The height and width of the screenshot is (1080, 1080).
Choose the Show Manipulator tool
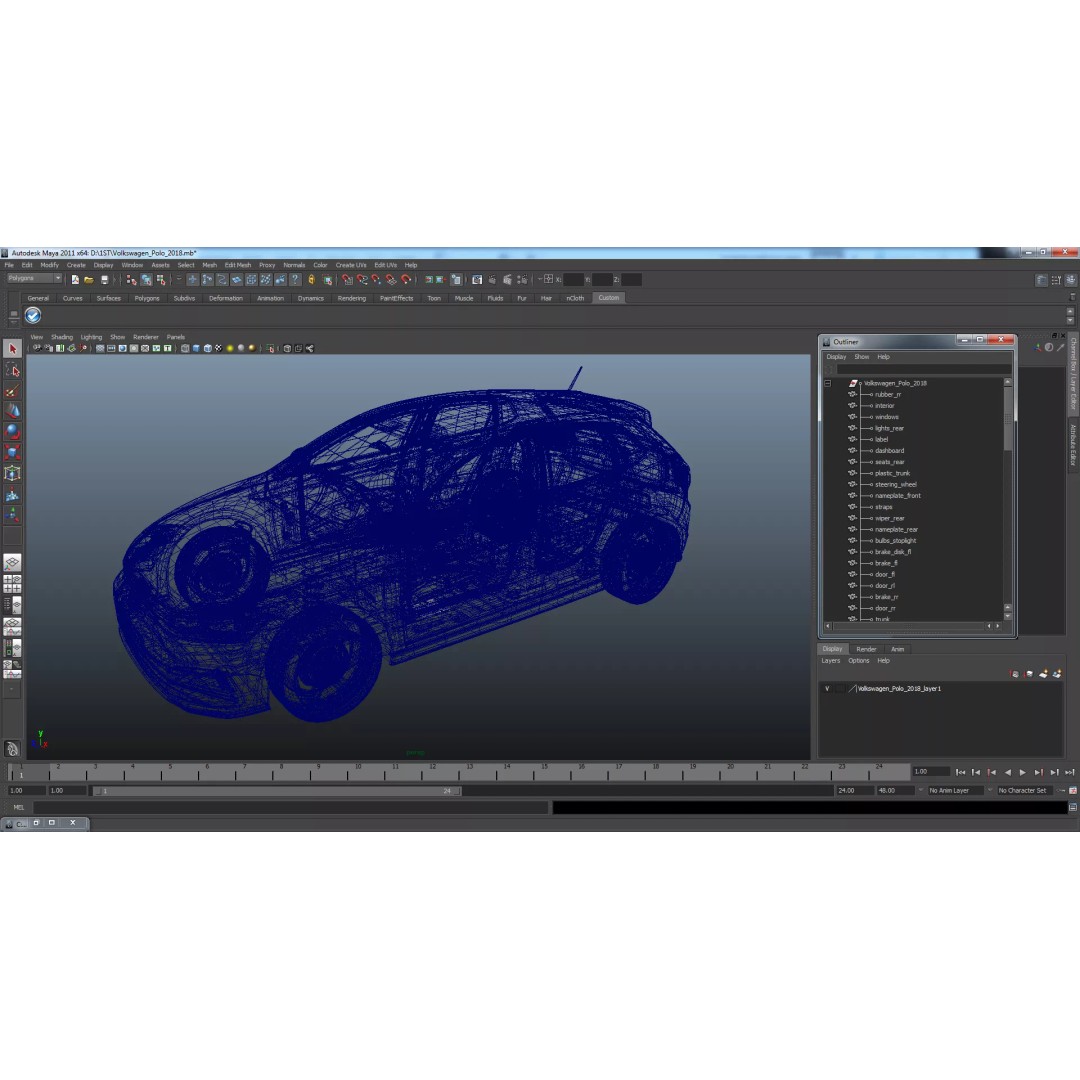[x=12, y=515]
